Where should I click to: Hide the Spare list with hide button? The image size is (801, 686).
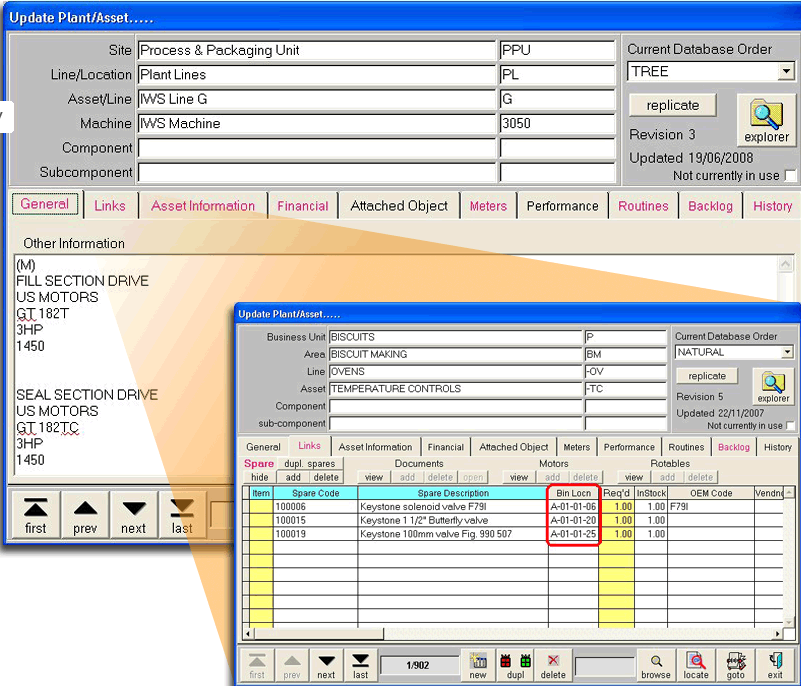click(259, 478)
